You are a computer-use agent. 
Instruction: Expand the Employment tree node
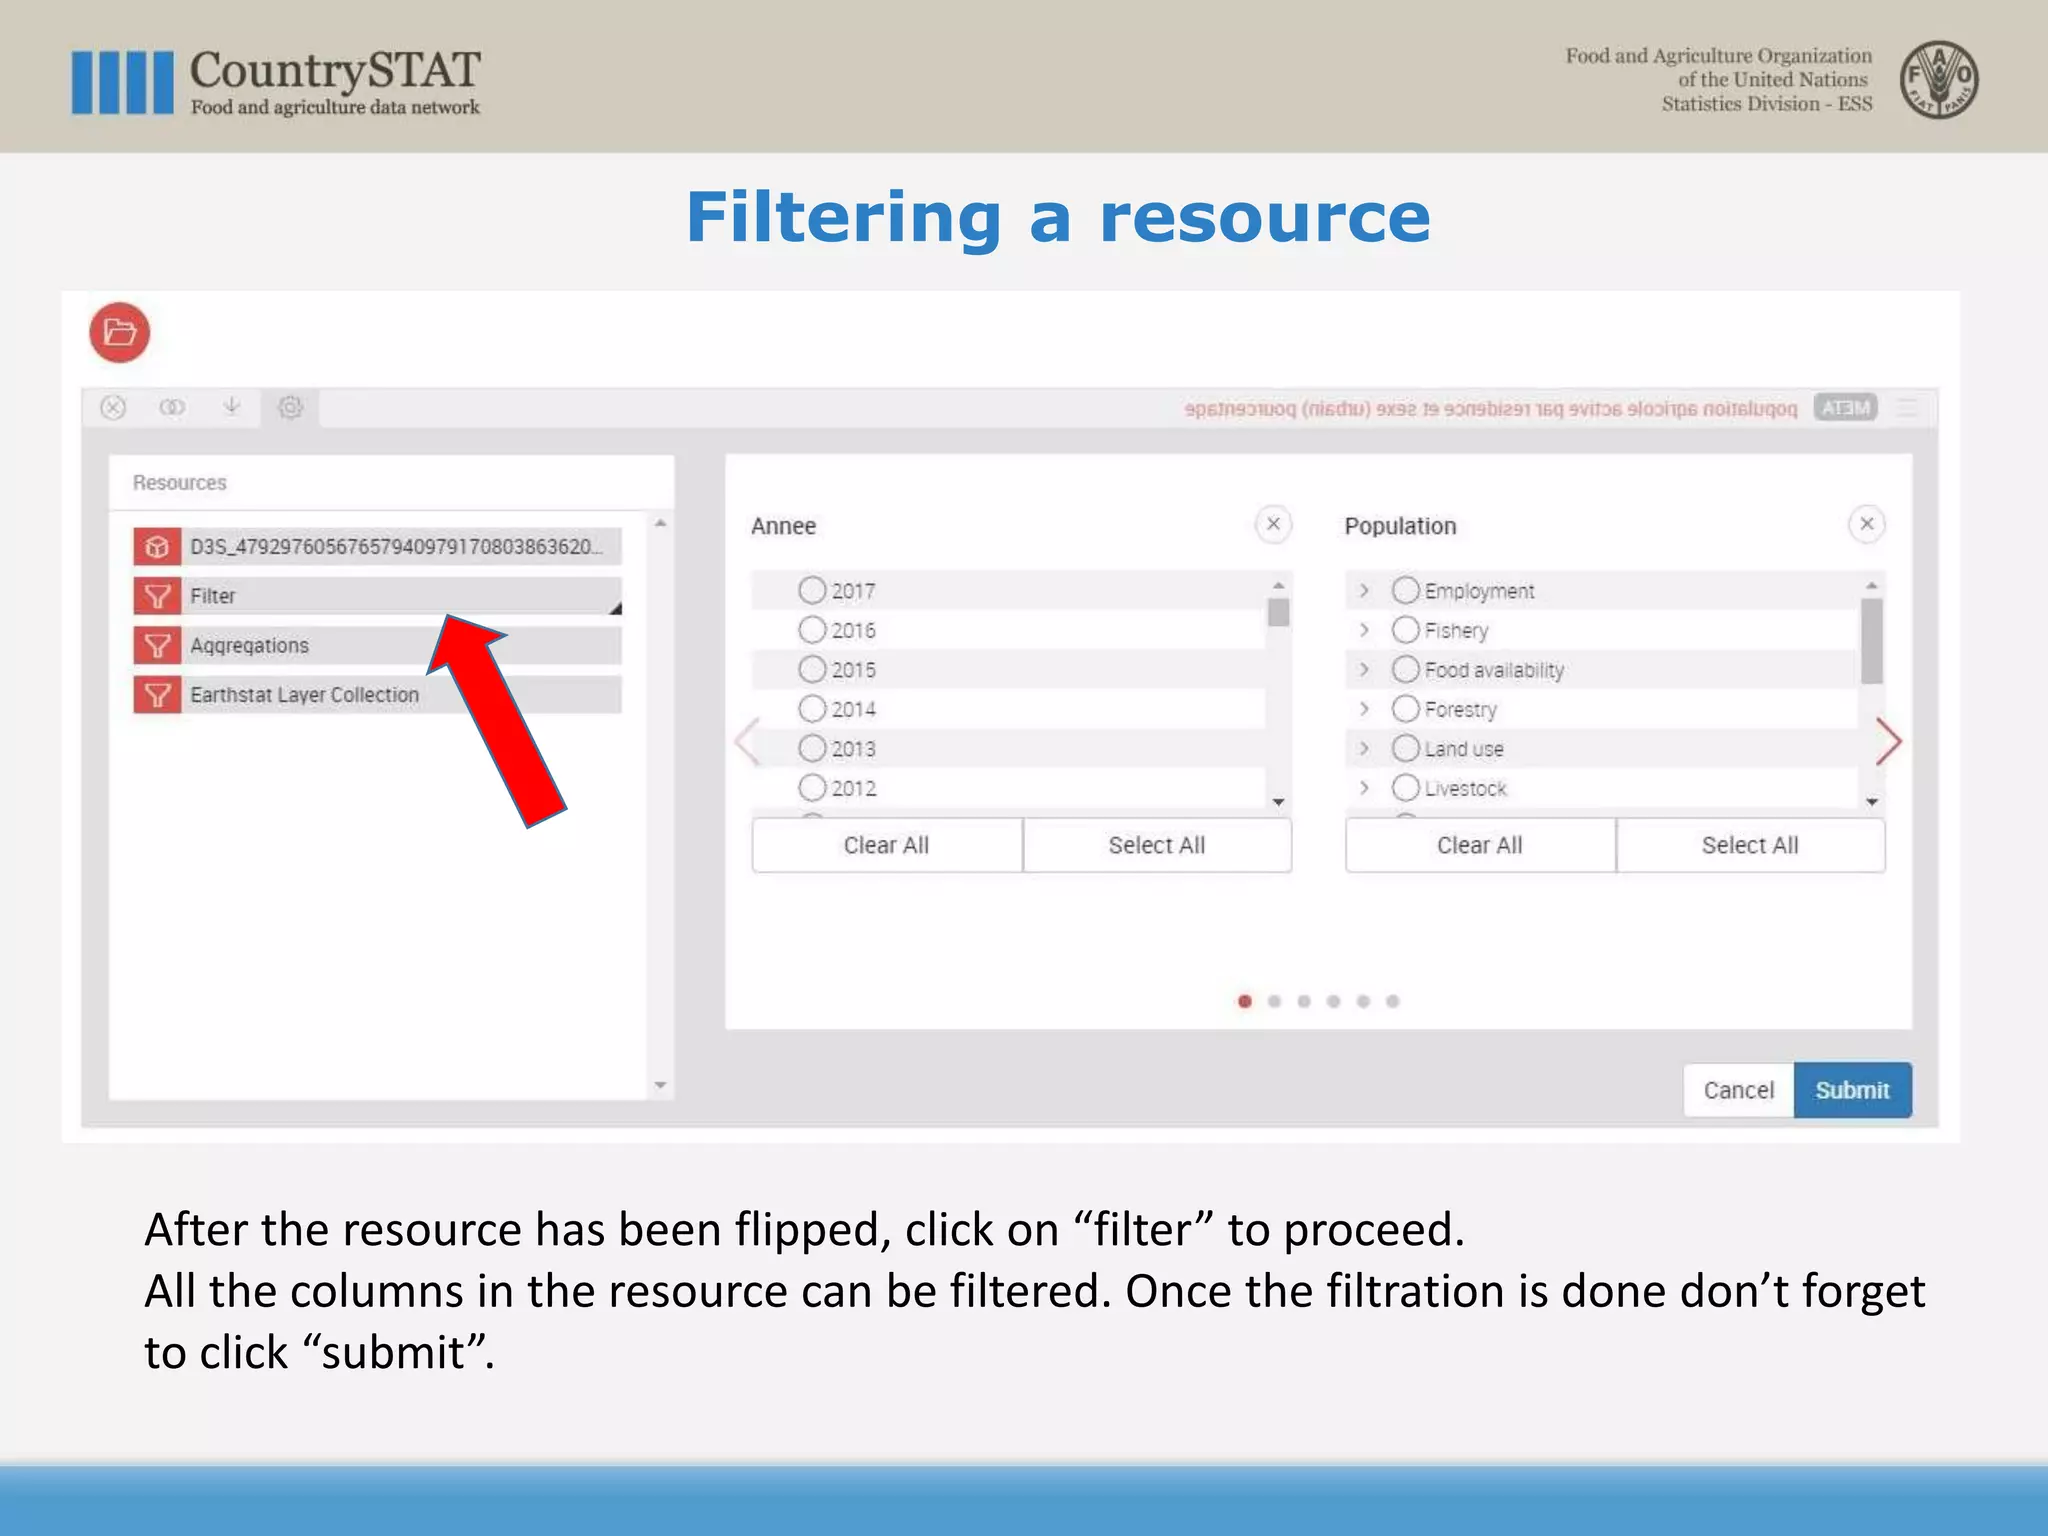coord(1364,591)
